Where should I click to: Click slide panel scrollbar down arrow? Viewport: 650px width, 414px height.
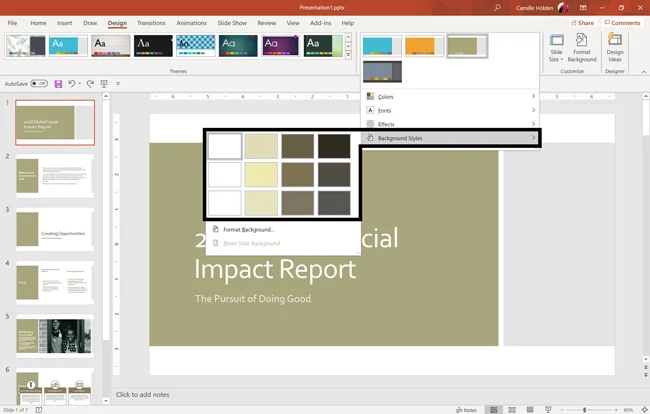pyautogui.click(x=106, y=401)
